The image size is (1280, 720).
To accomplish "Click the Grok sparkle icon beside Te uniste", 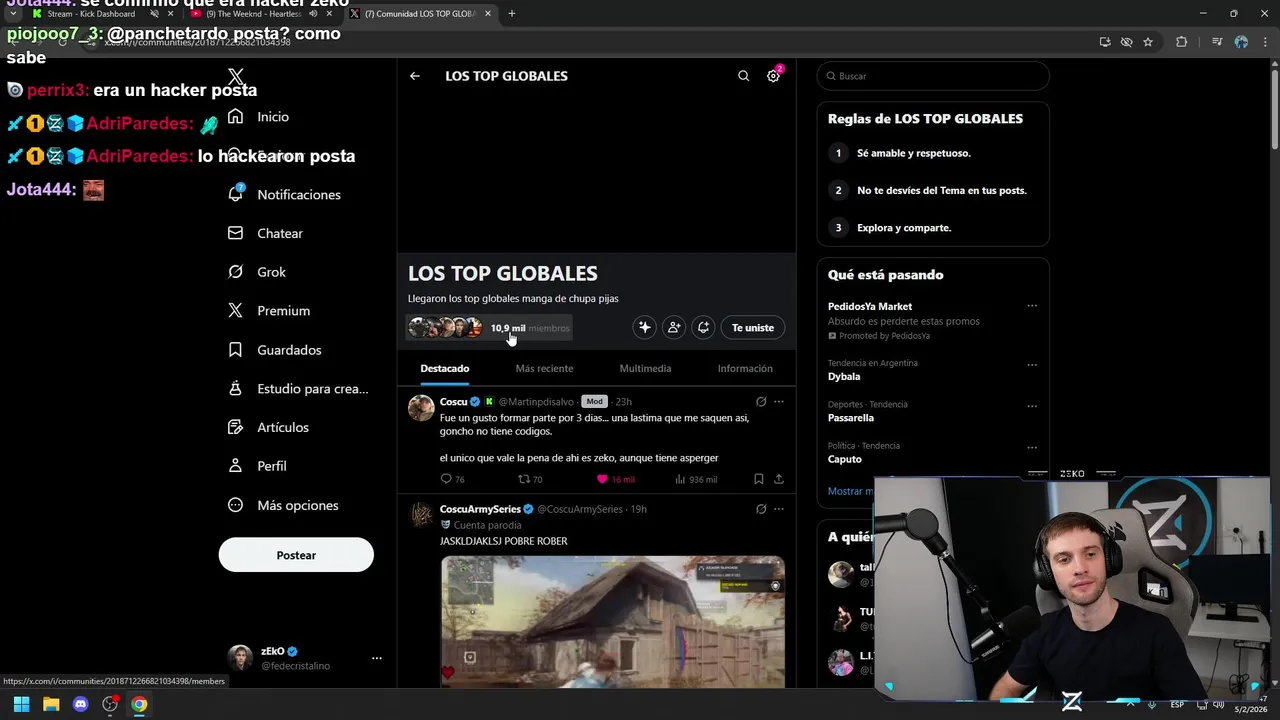I will click(644, 327).
